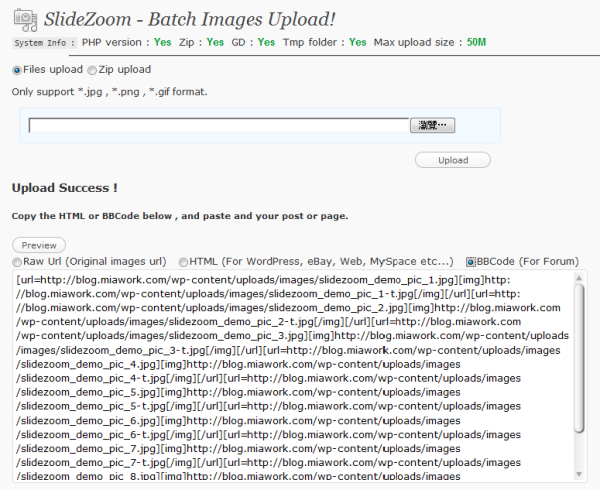
Task: Click the "Upload Success !" heading
Action: [x=65, y=188]
